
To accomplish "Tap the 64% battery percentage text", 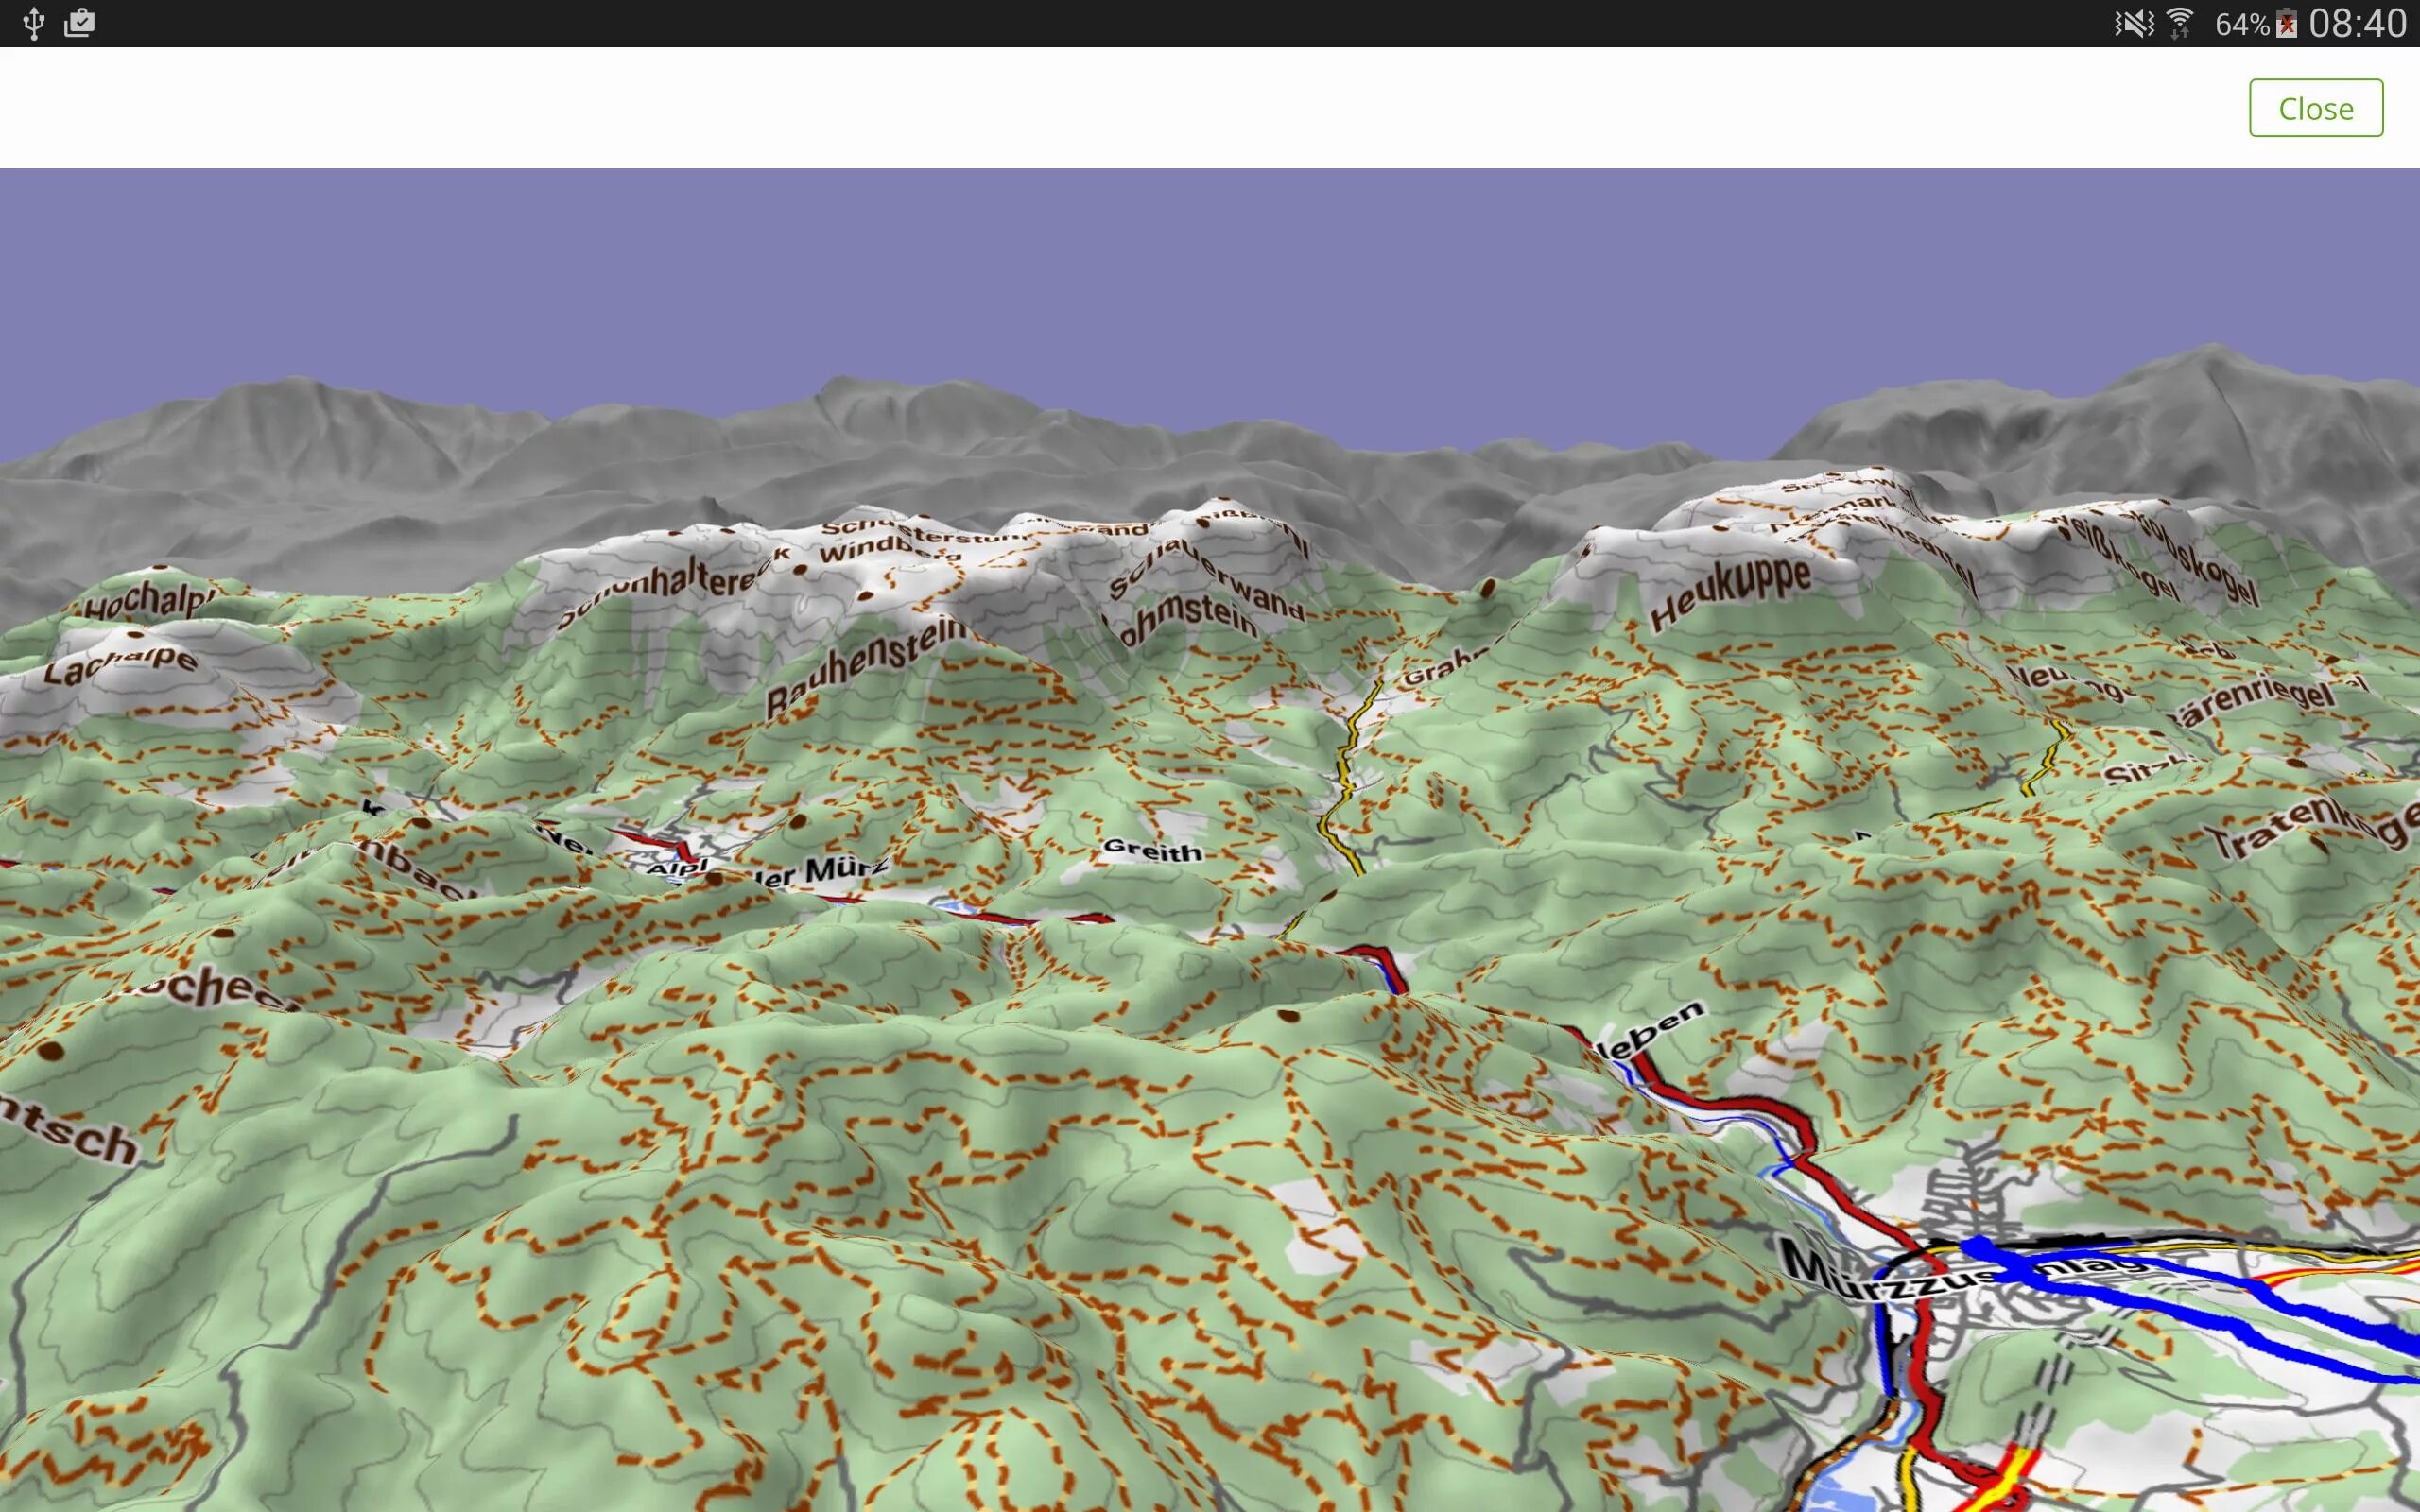I will (2241, 24).
